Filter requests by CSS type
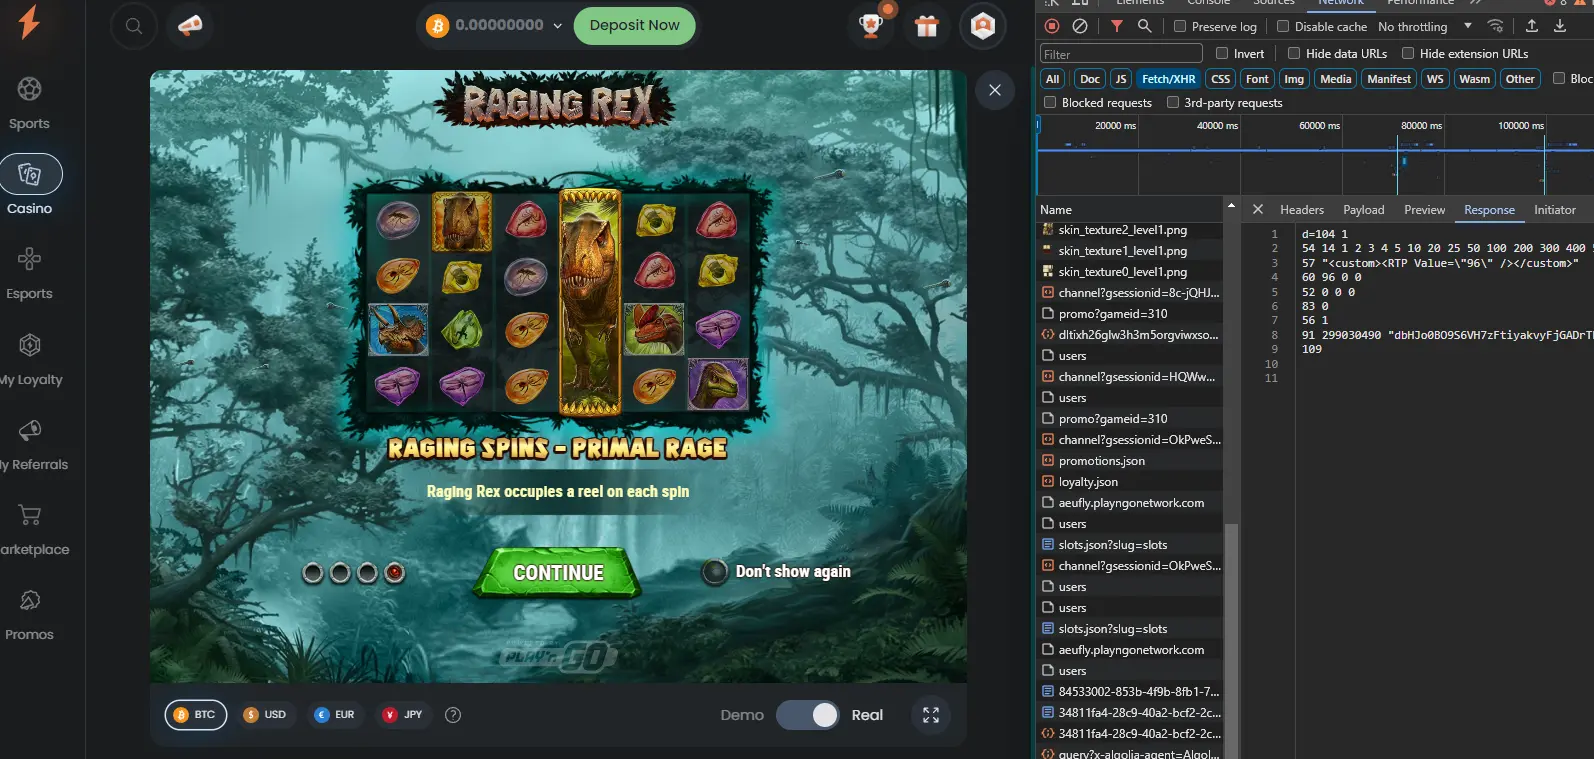This screenshot has height=759, width=1594. click(x=1221, y=79)
